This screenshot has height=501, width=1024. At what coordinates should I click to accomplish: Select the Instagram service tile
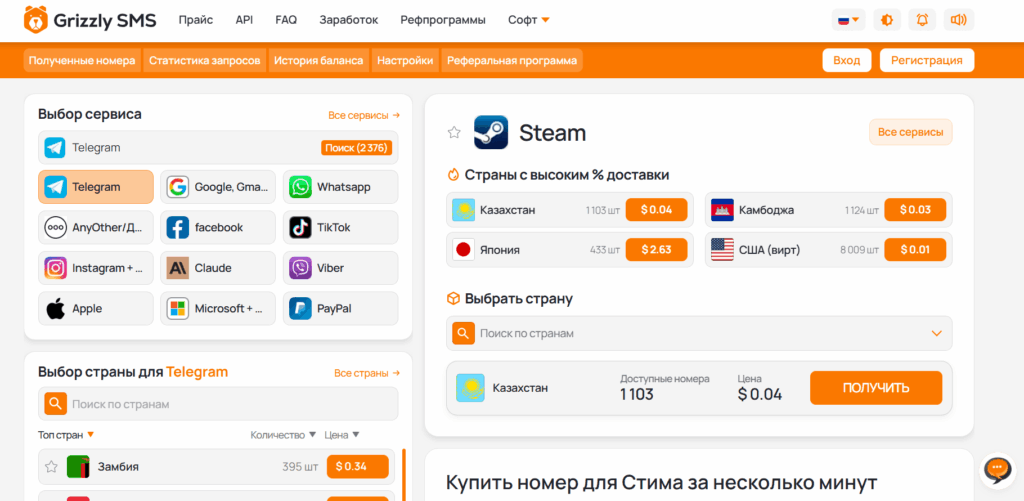[96, 268]
